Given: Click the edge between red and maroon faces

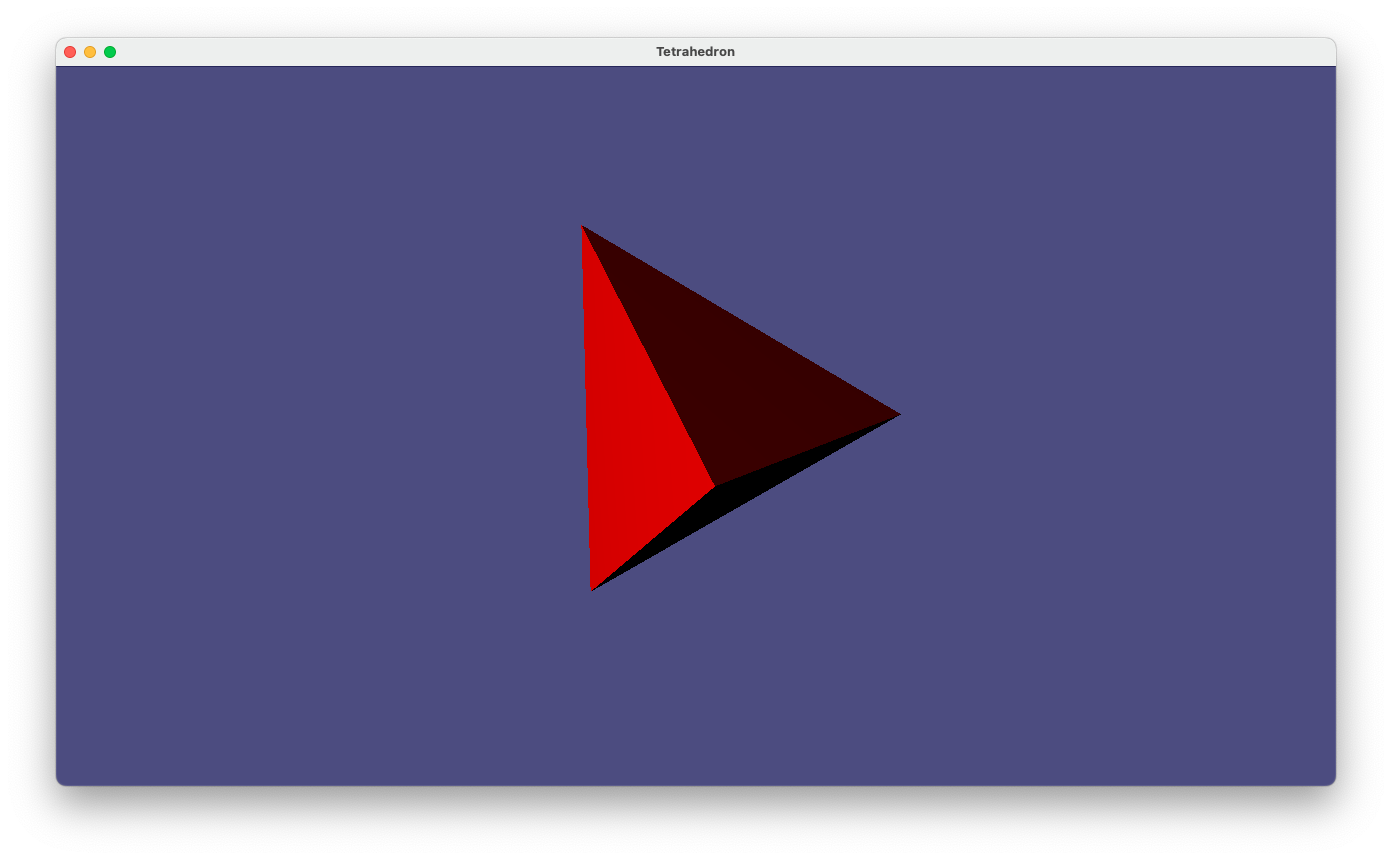Looking at the screenshot, I should point(649,357).
